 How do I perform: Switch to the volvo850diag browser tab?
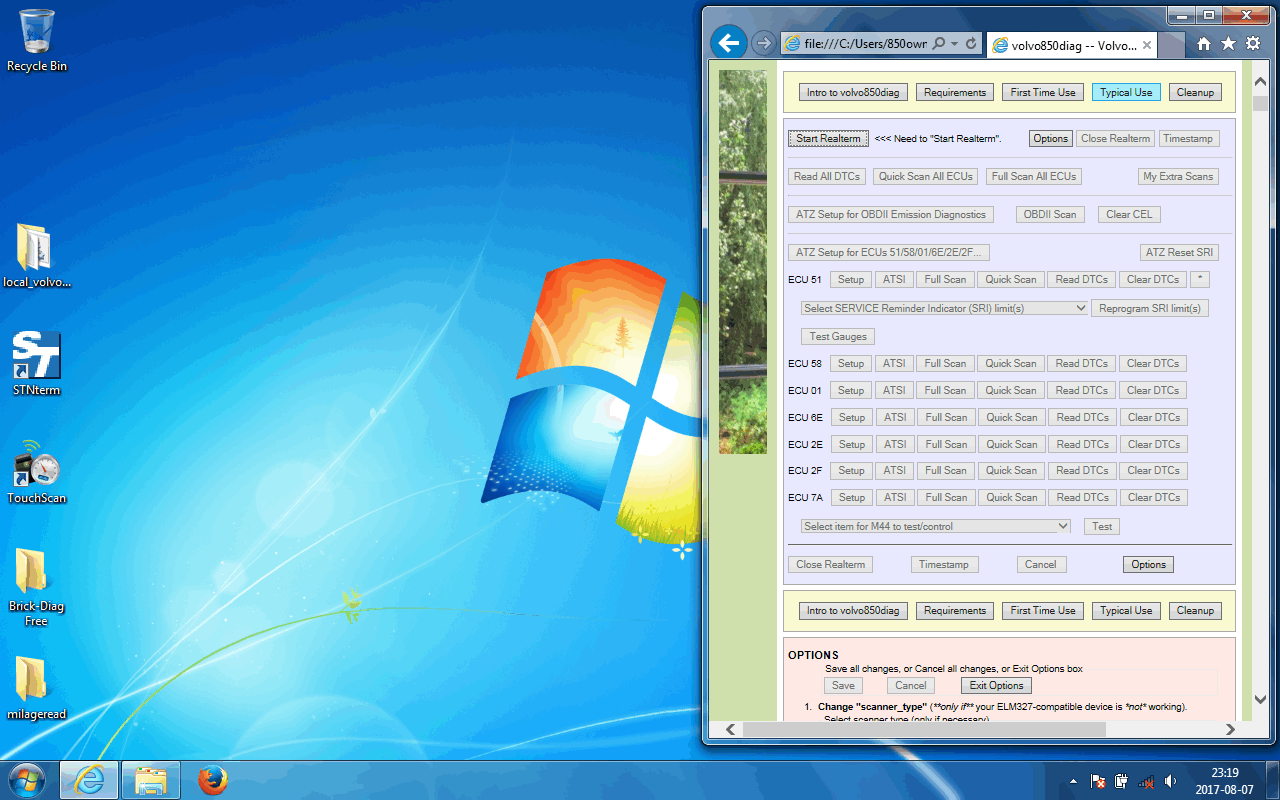1073,45
